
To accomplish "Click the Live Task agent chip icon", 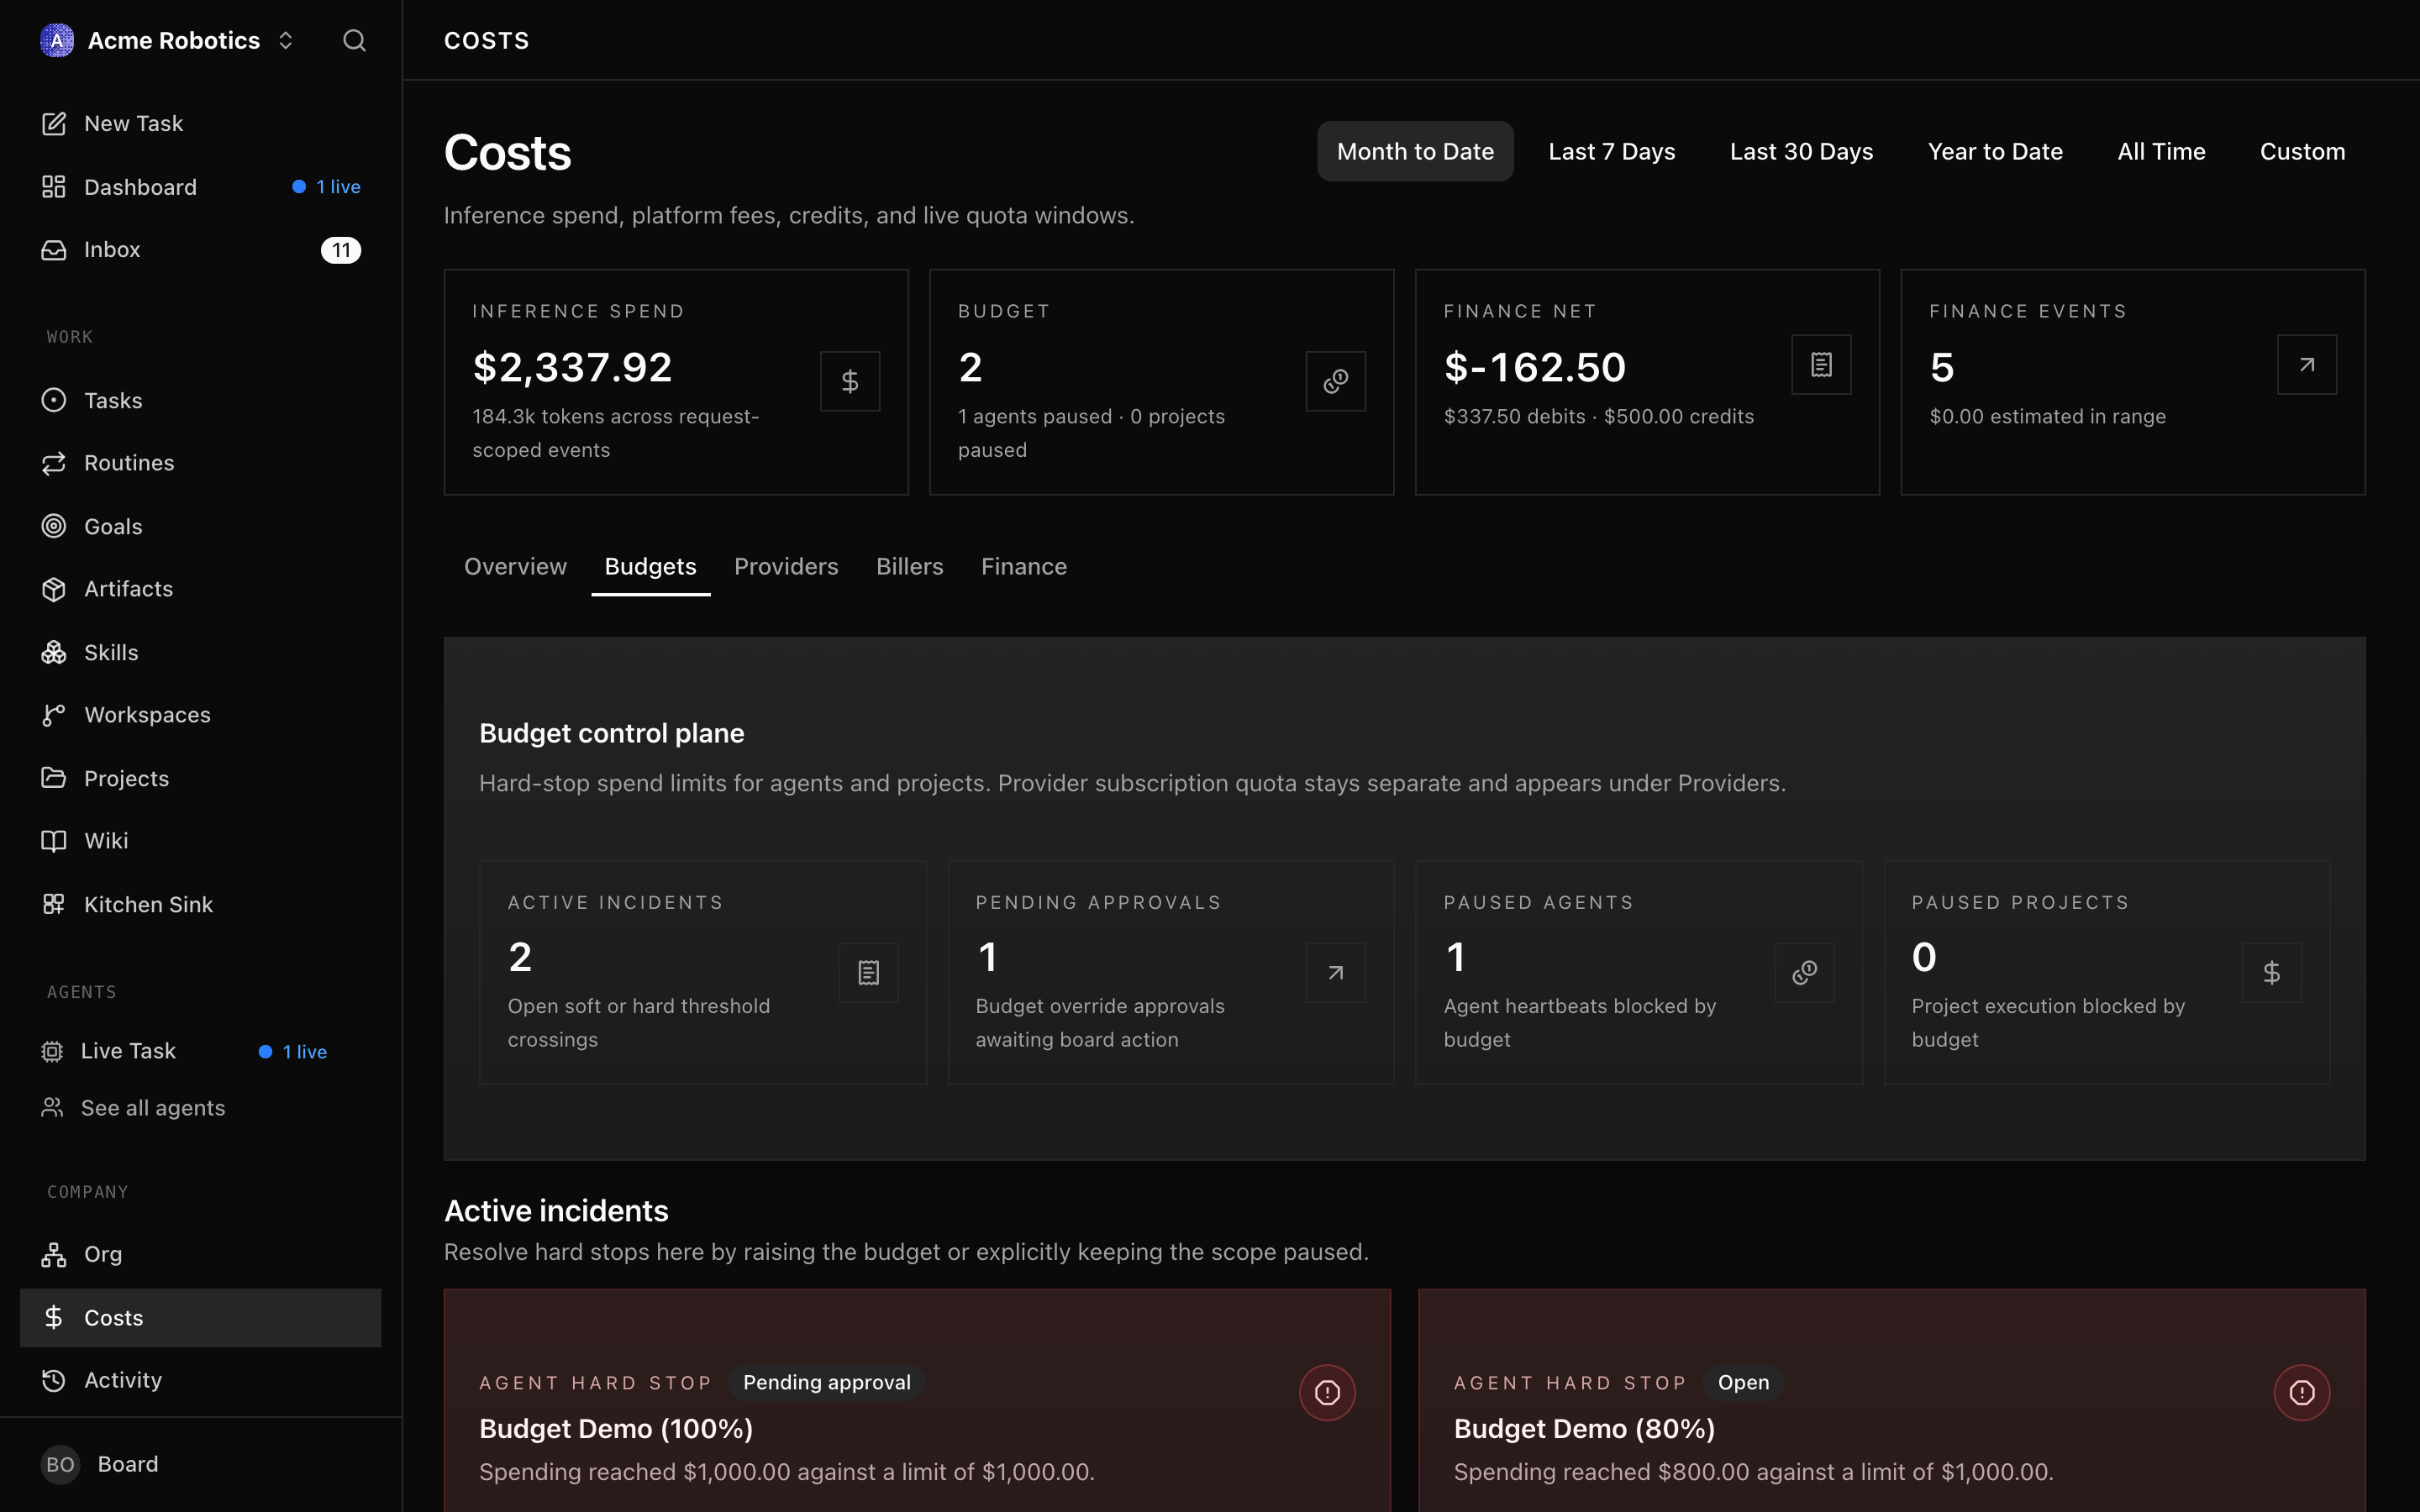I will 52,1051.
